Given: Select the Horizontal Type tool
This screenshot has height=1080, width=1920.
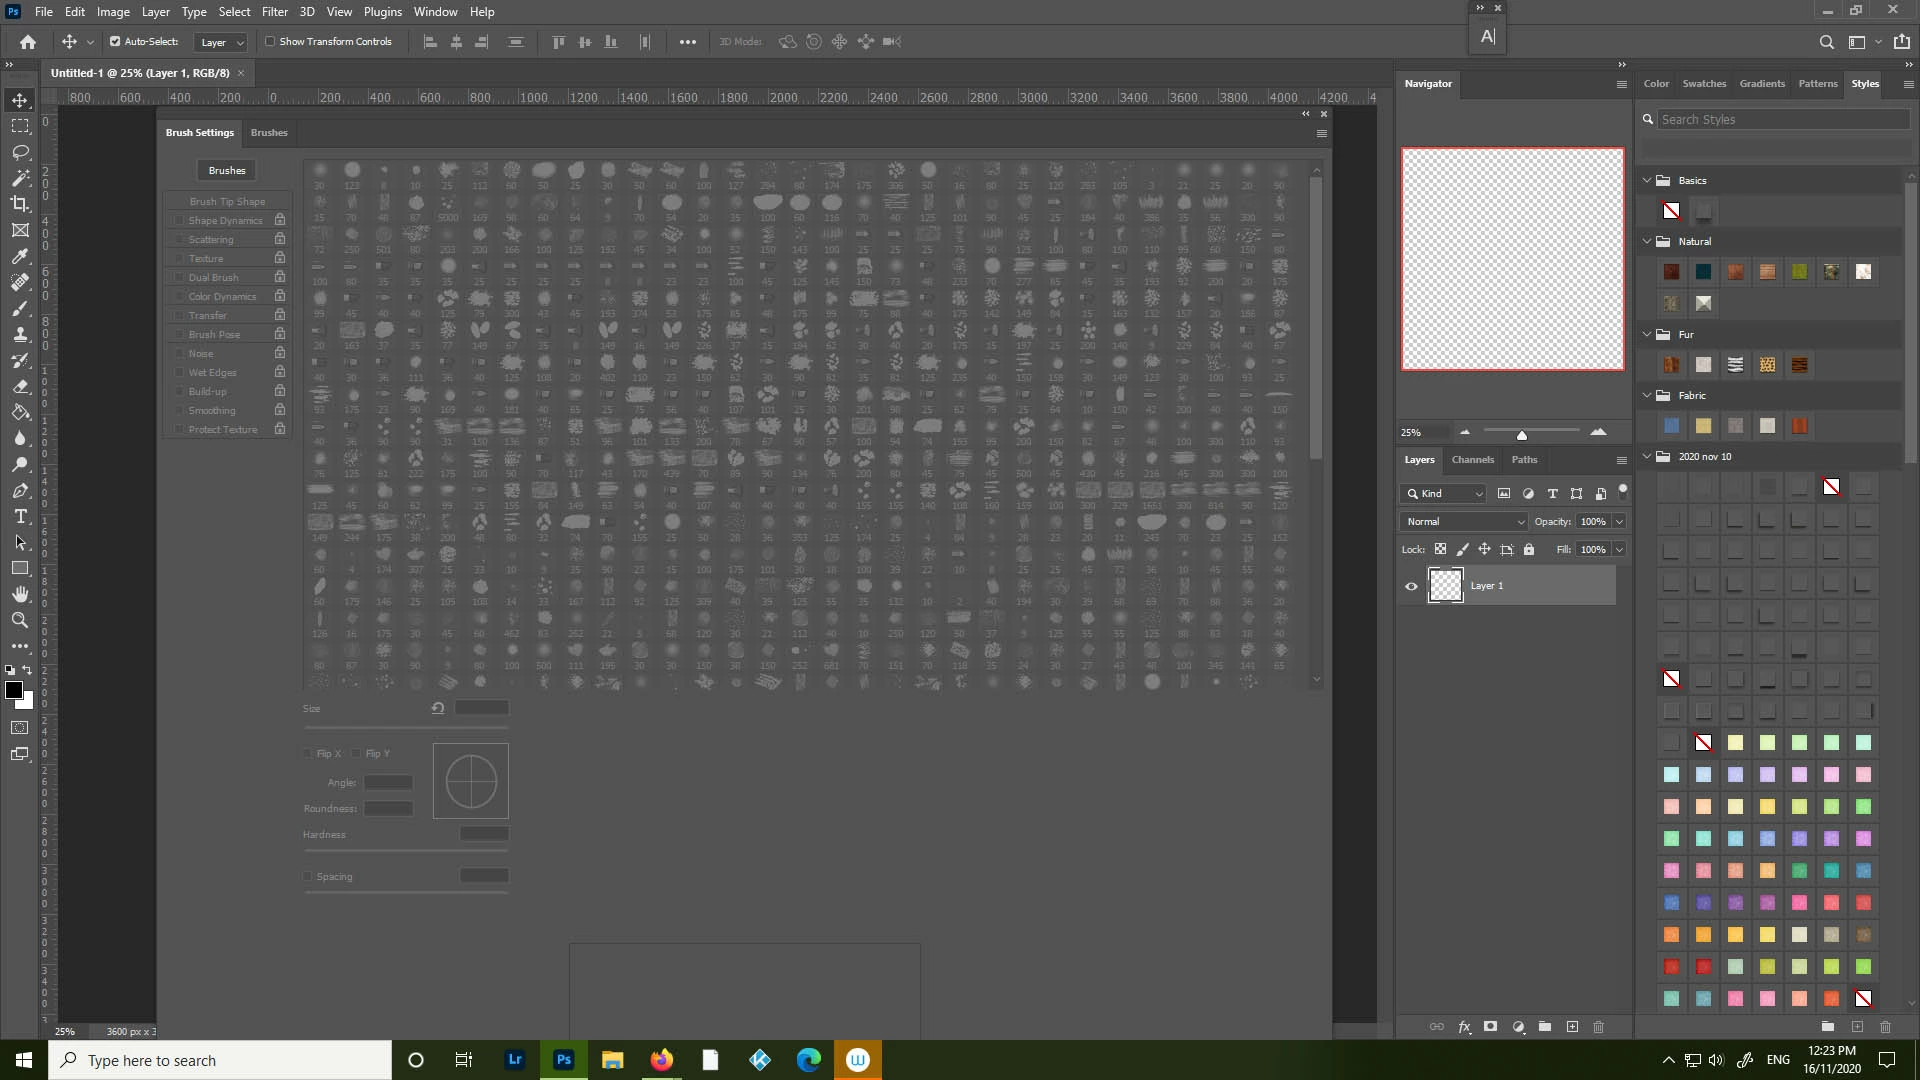Looking at the screenshot, I should pos(20,516).
